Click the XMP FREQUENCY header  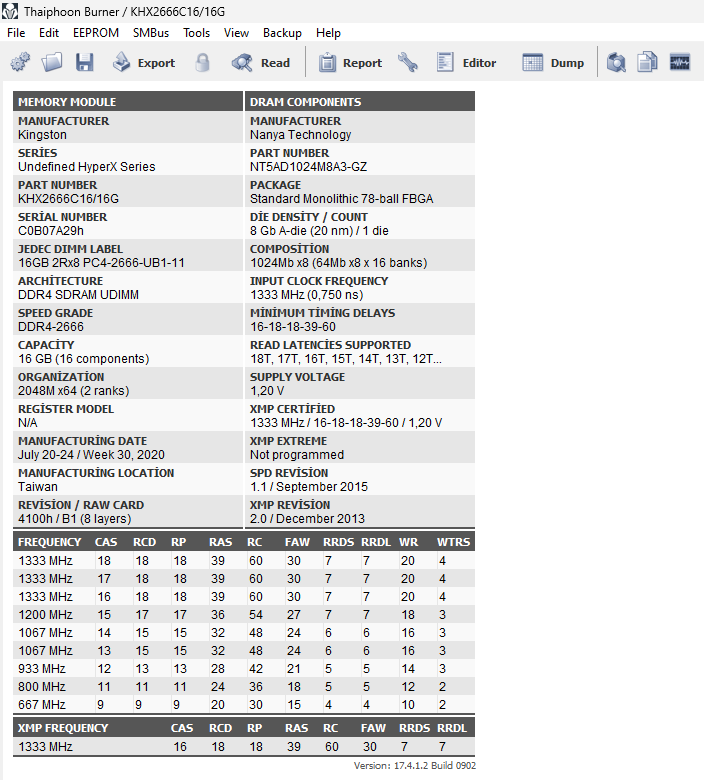63,728
